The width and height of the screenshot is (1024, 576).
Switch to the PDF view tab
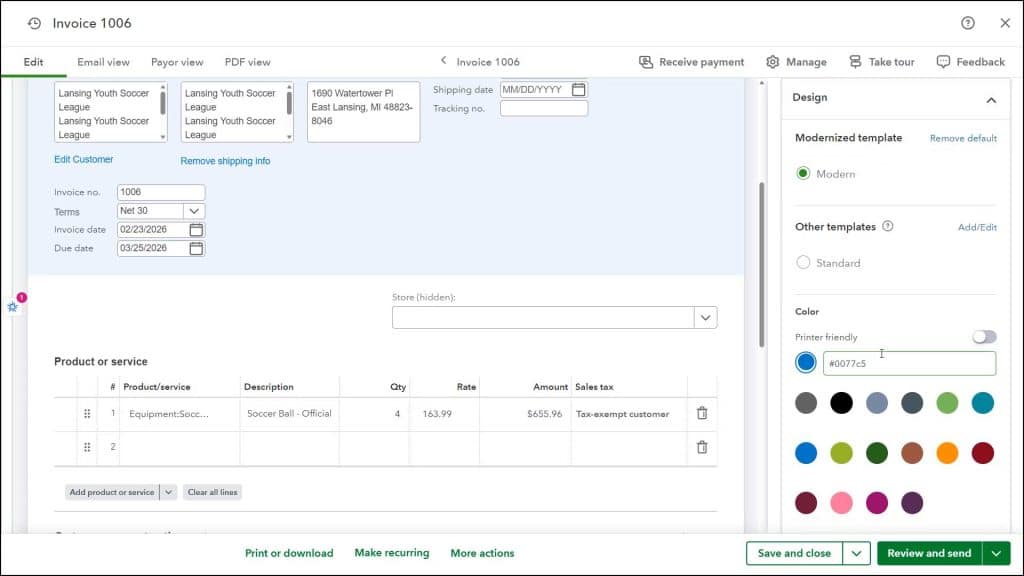[247, 61]
